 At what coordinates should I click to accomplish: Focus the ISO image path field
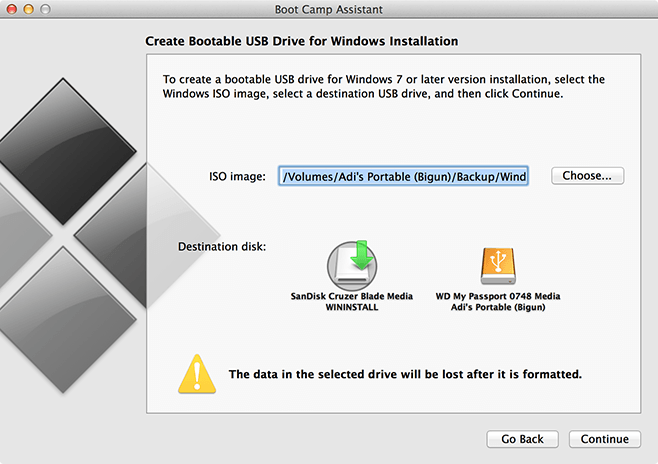click(403, 176)
